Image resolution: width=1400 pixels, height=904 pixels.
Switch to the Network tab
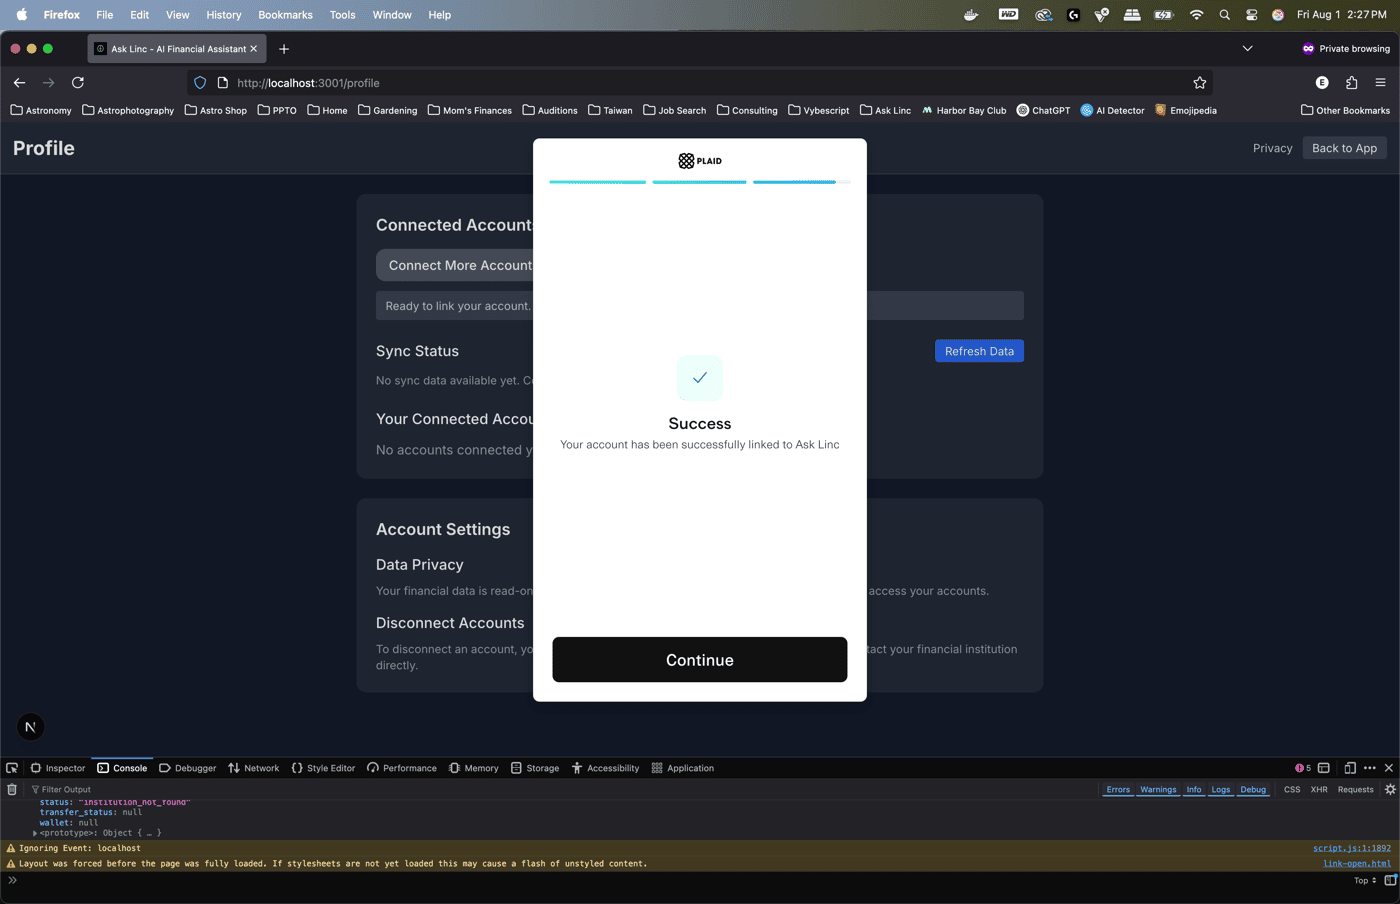pyautogui.click(x=254, y=768)
